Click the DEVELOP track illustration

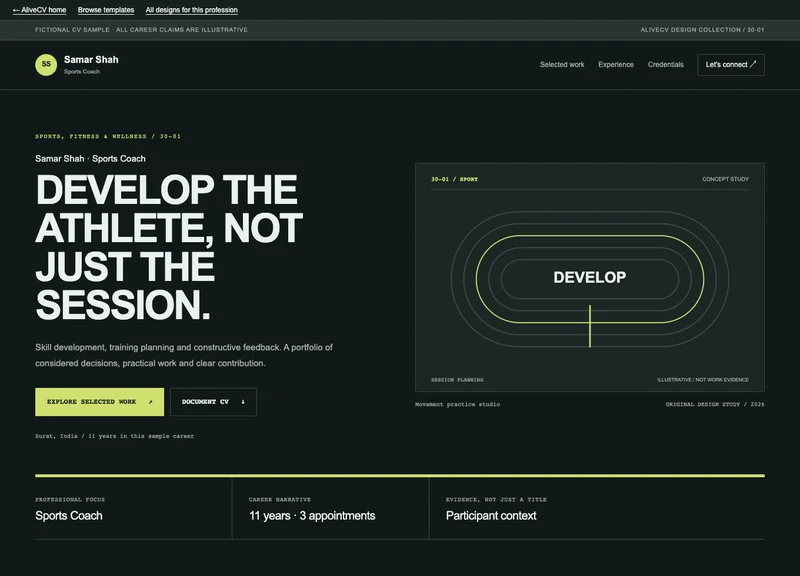pyautogui.click(x=590, y=279)
